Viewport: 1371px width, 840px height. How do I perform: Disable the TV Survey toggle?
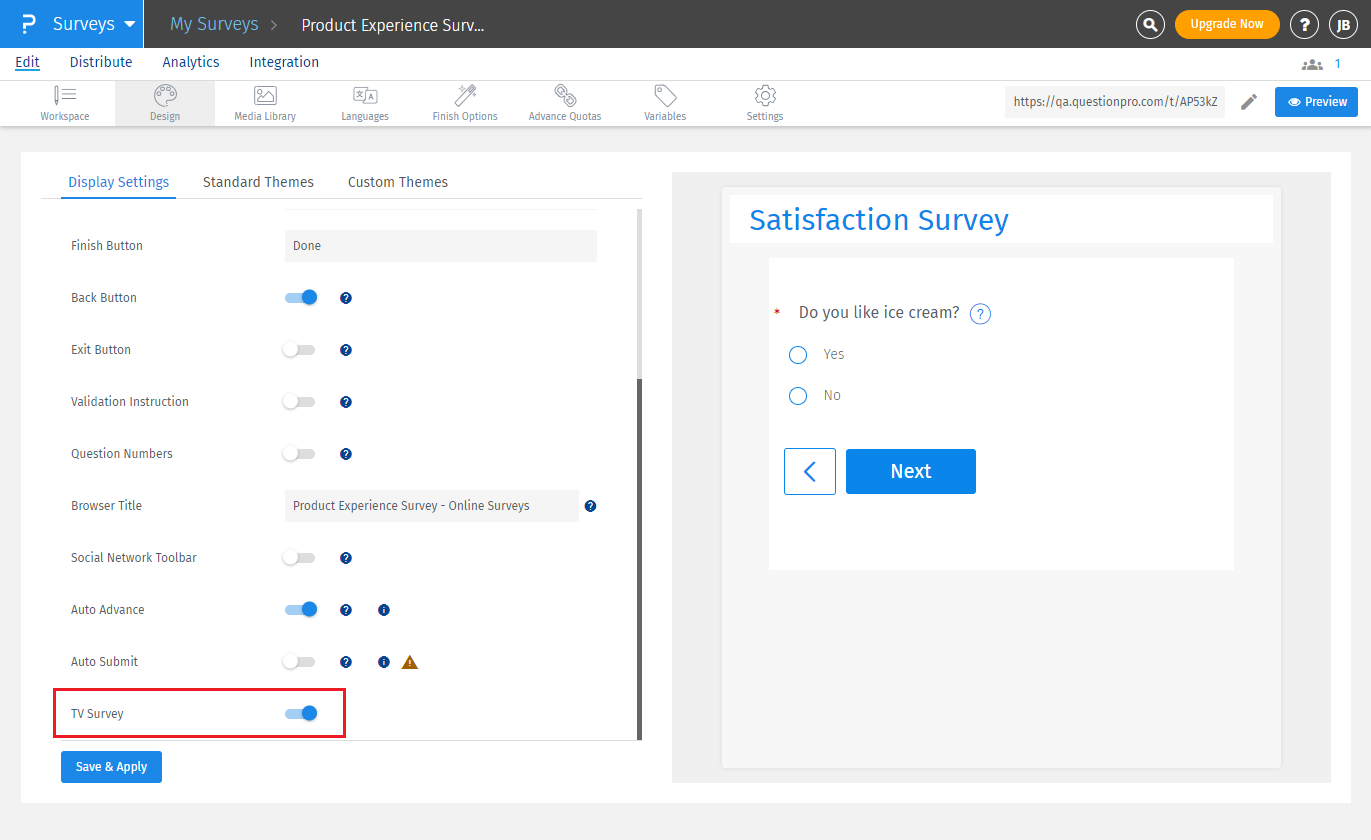pos(300,714)
